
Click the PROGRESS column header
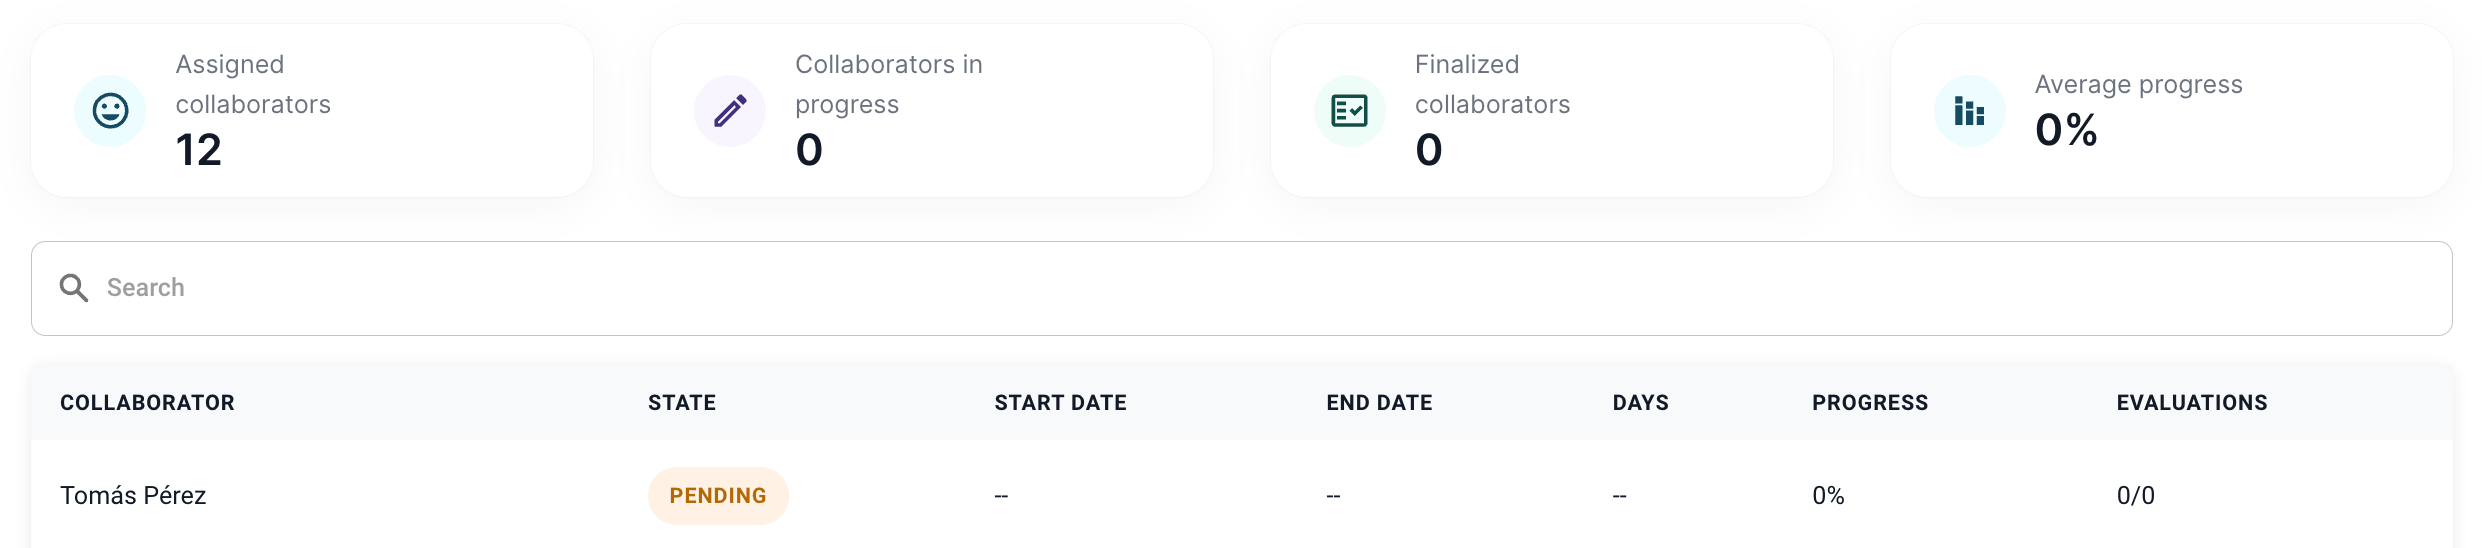coord(1870,403)
